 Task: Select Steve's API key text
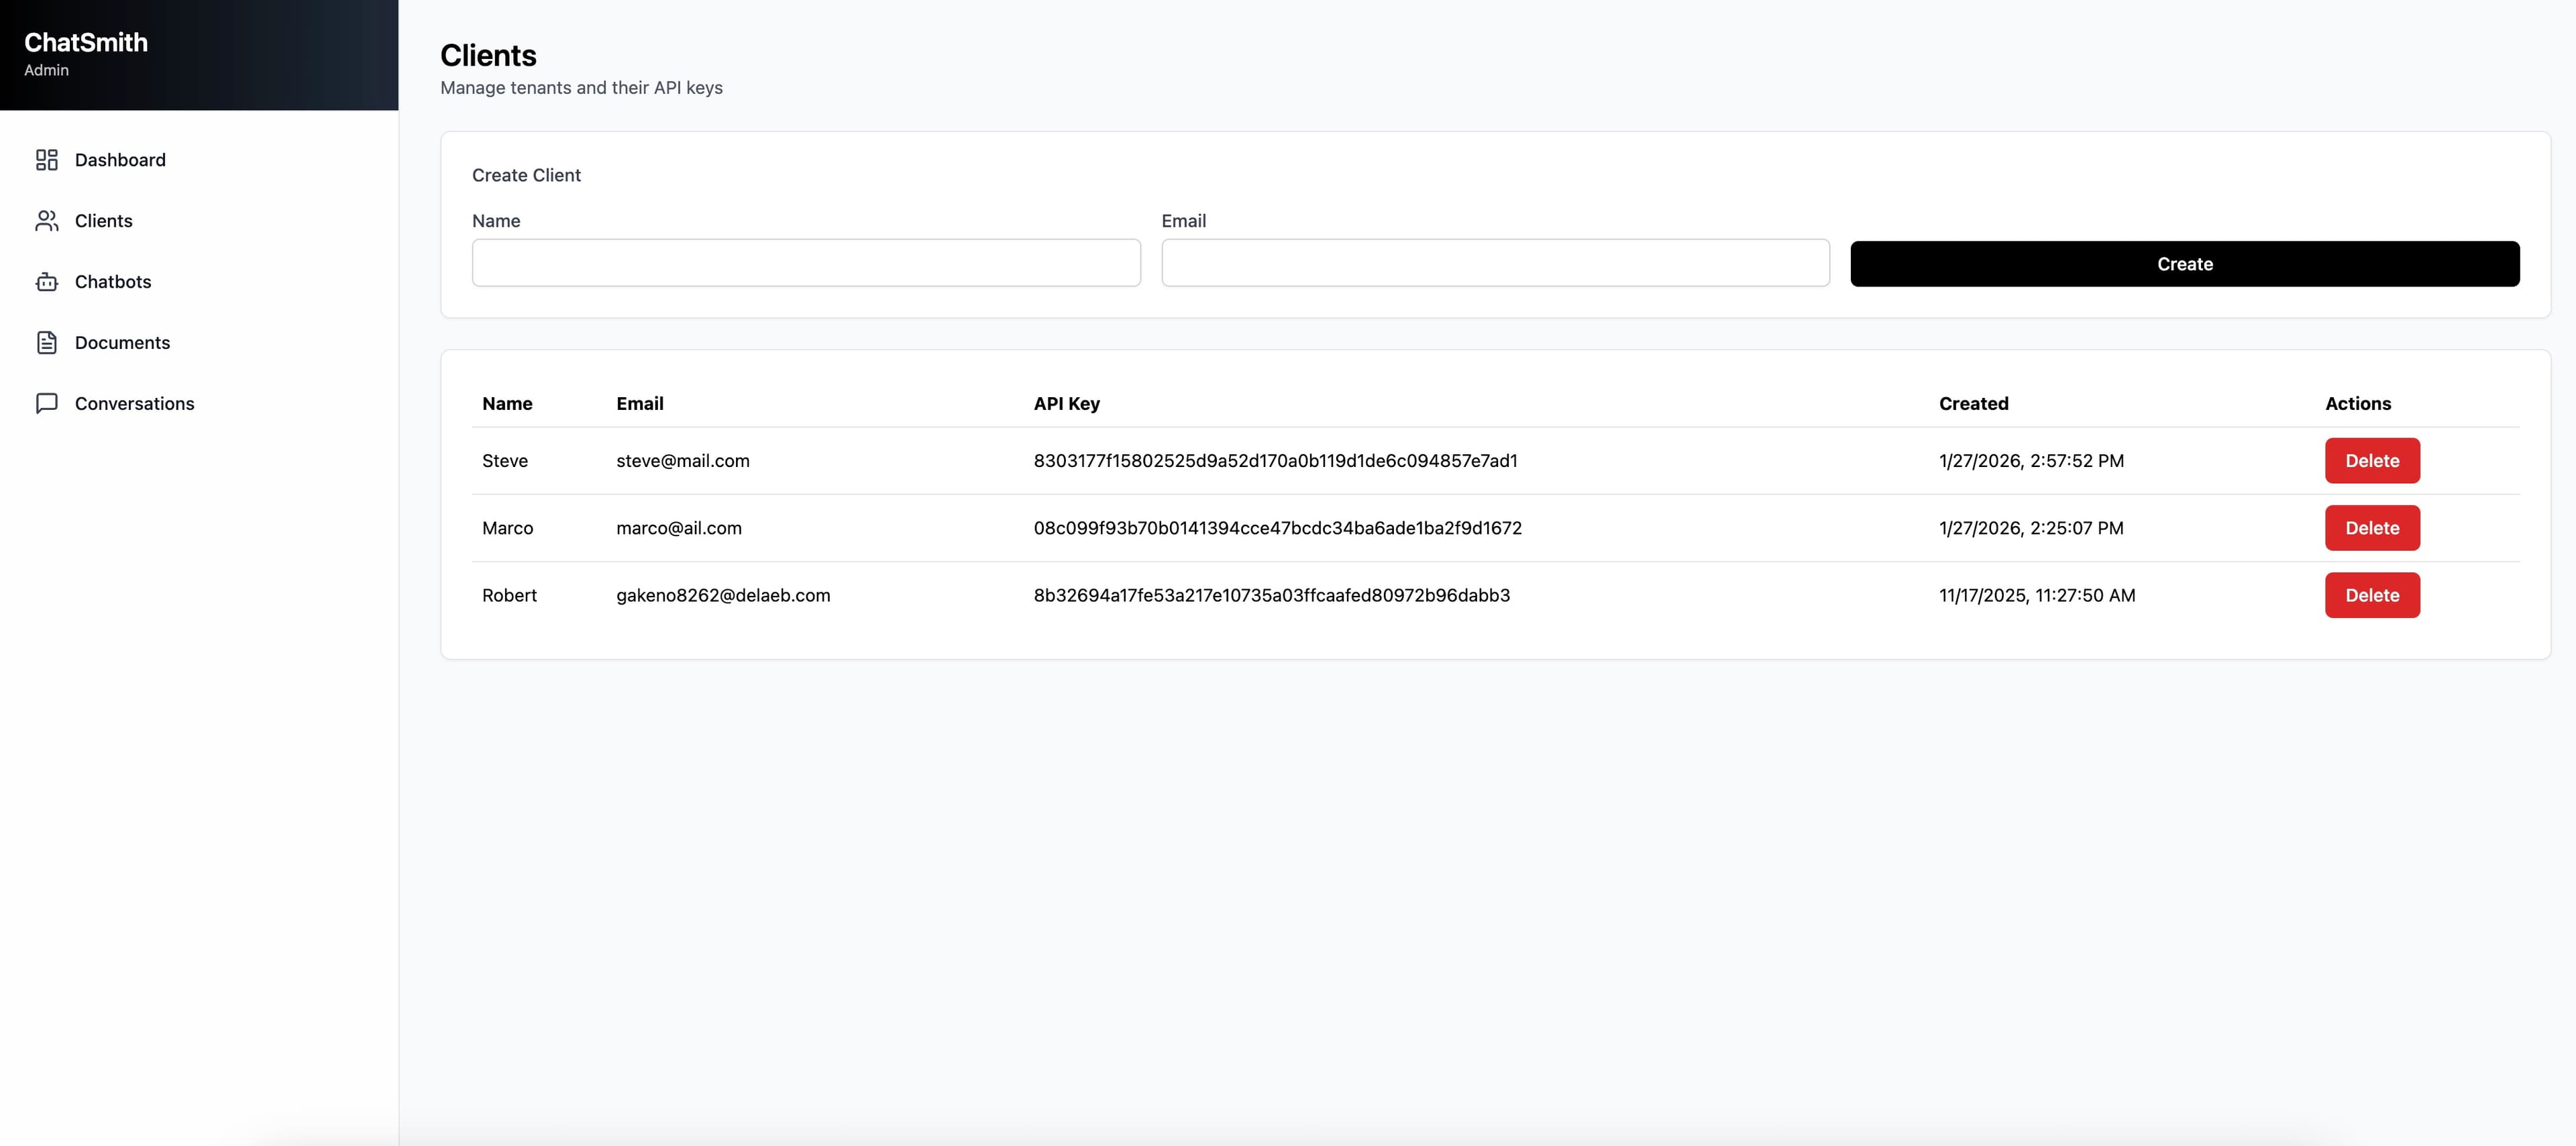1275,461
